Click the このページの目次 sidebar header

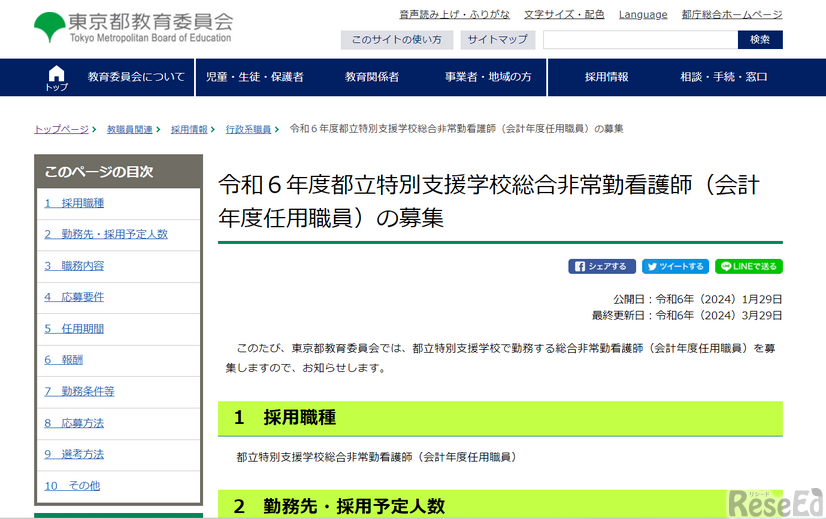119,172
